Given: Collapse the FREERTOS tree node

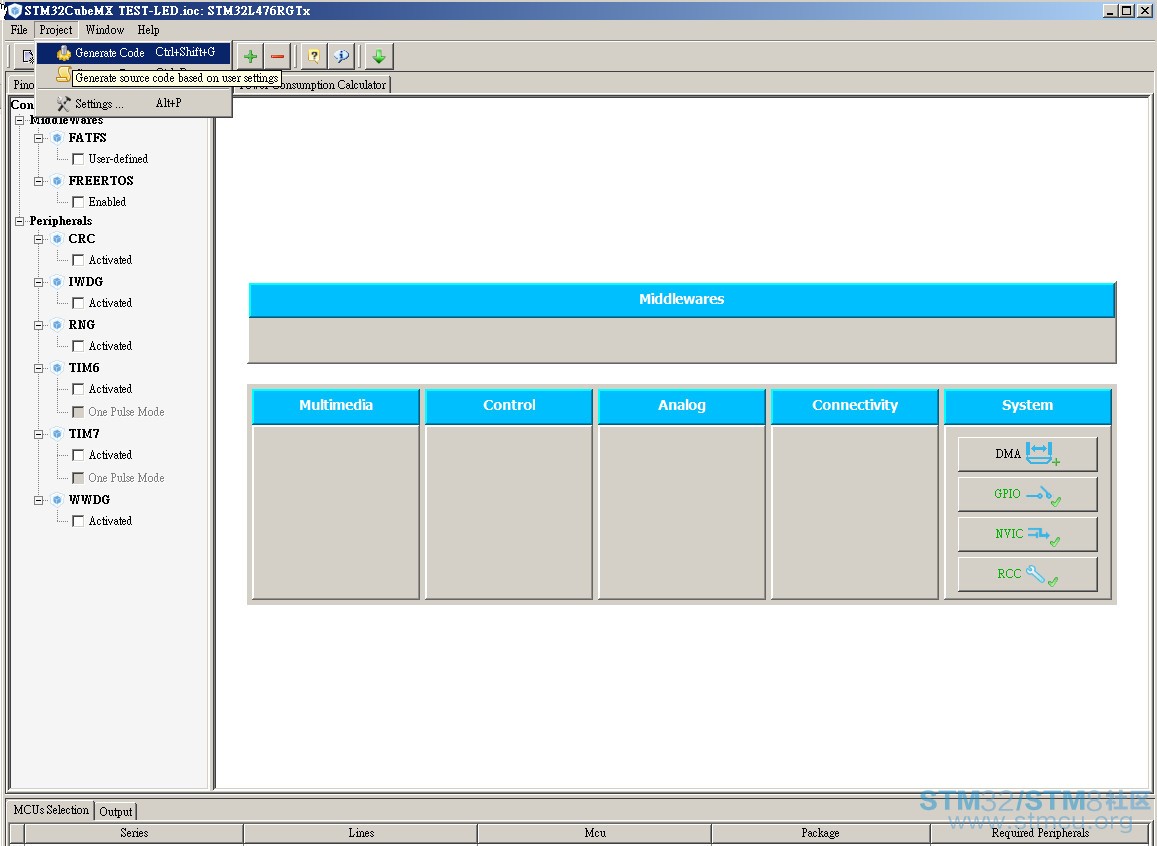Looking at the screenshot, I should click(38, 181).
